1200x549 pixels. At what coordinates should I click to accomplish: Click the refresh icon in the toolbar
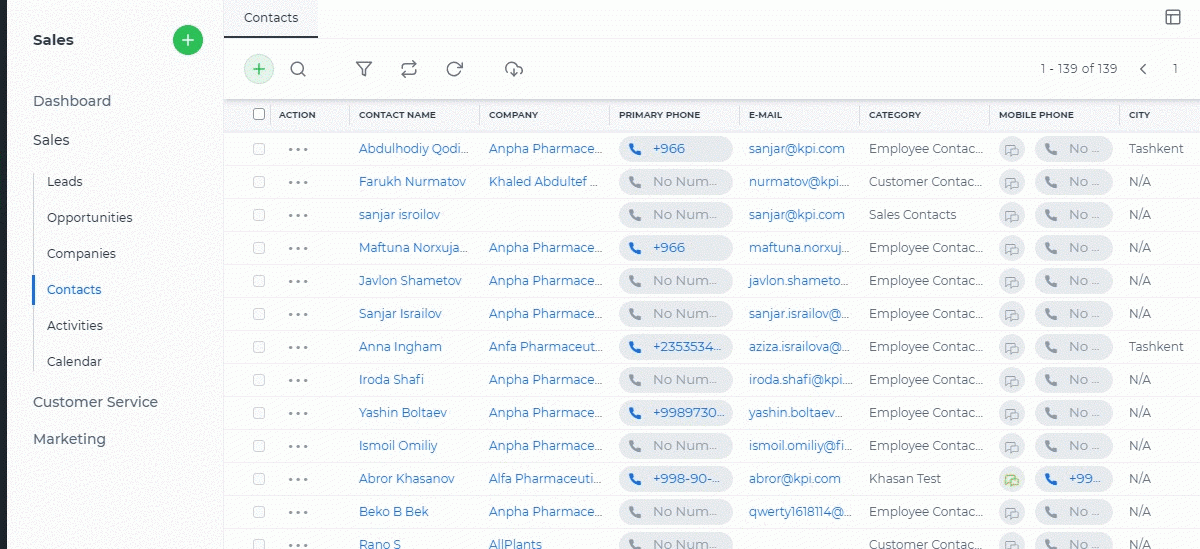click(455, 69)
